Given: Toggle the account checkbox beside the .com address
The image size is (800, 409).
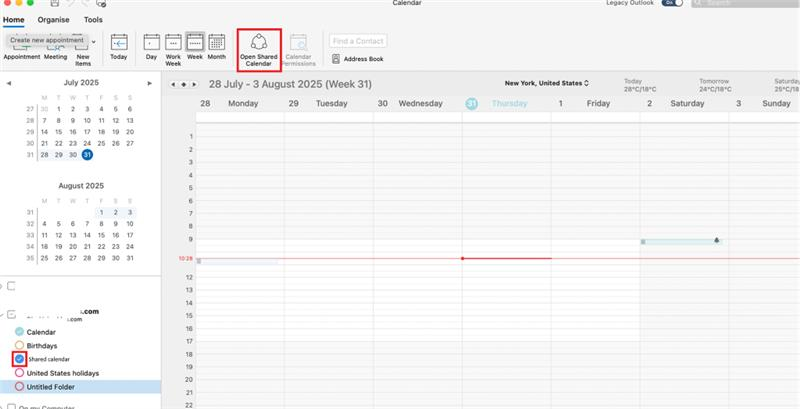Looking at the screenshot, I should tap(11, 315).
